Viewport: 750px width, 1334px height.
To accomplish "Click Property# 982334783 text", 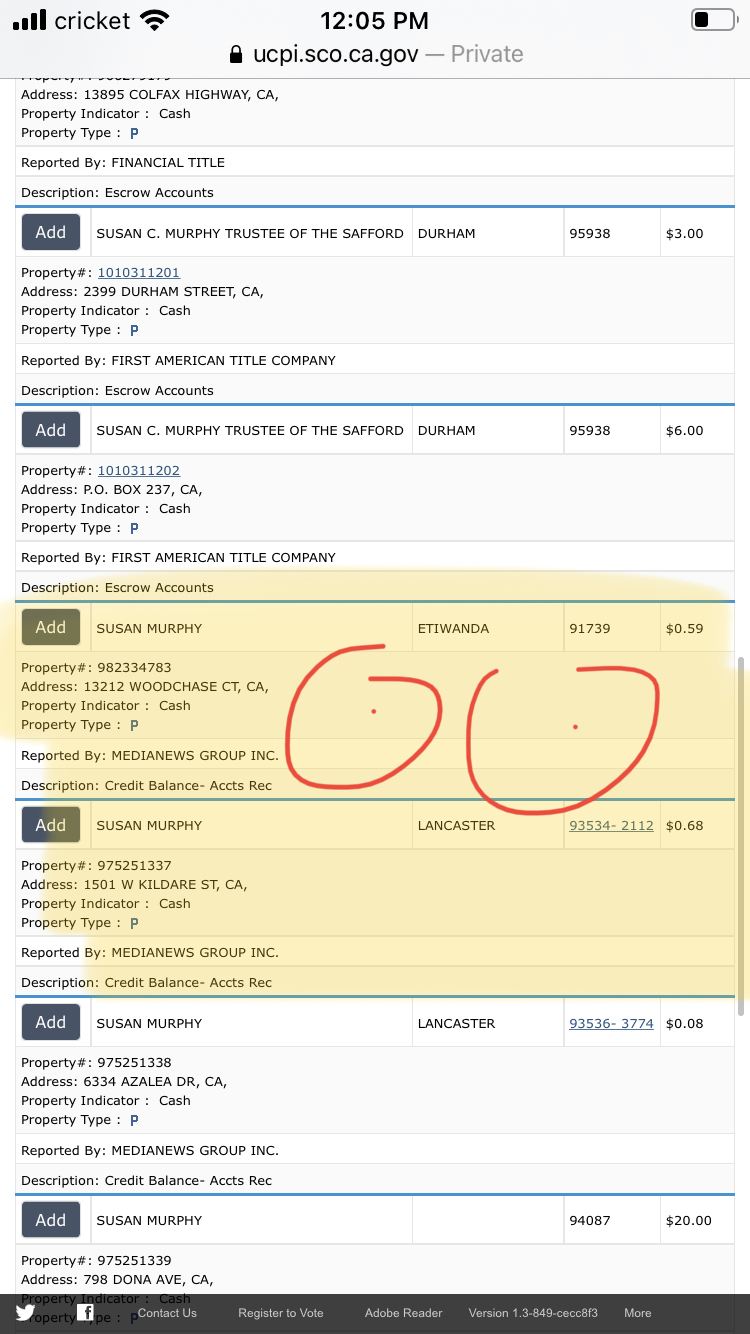I will point(96,667).
